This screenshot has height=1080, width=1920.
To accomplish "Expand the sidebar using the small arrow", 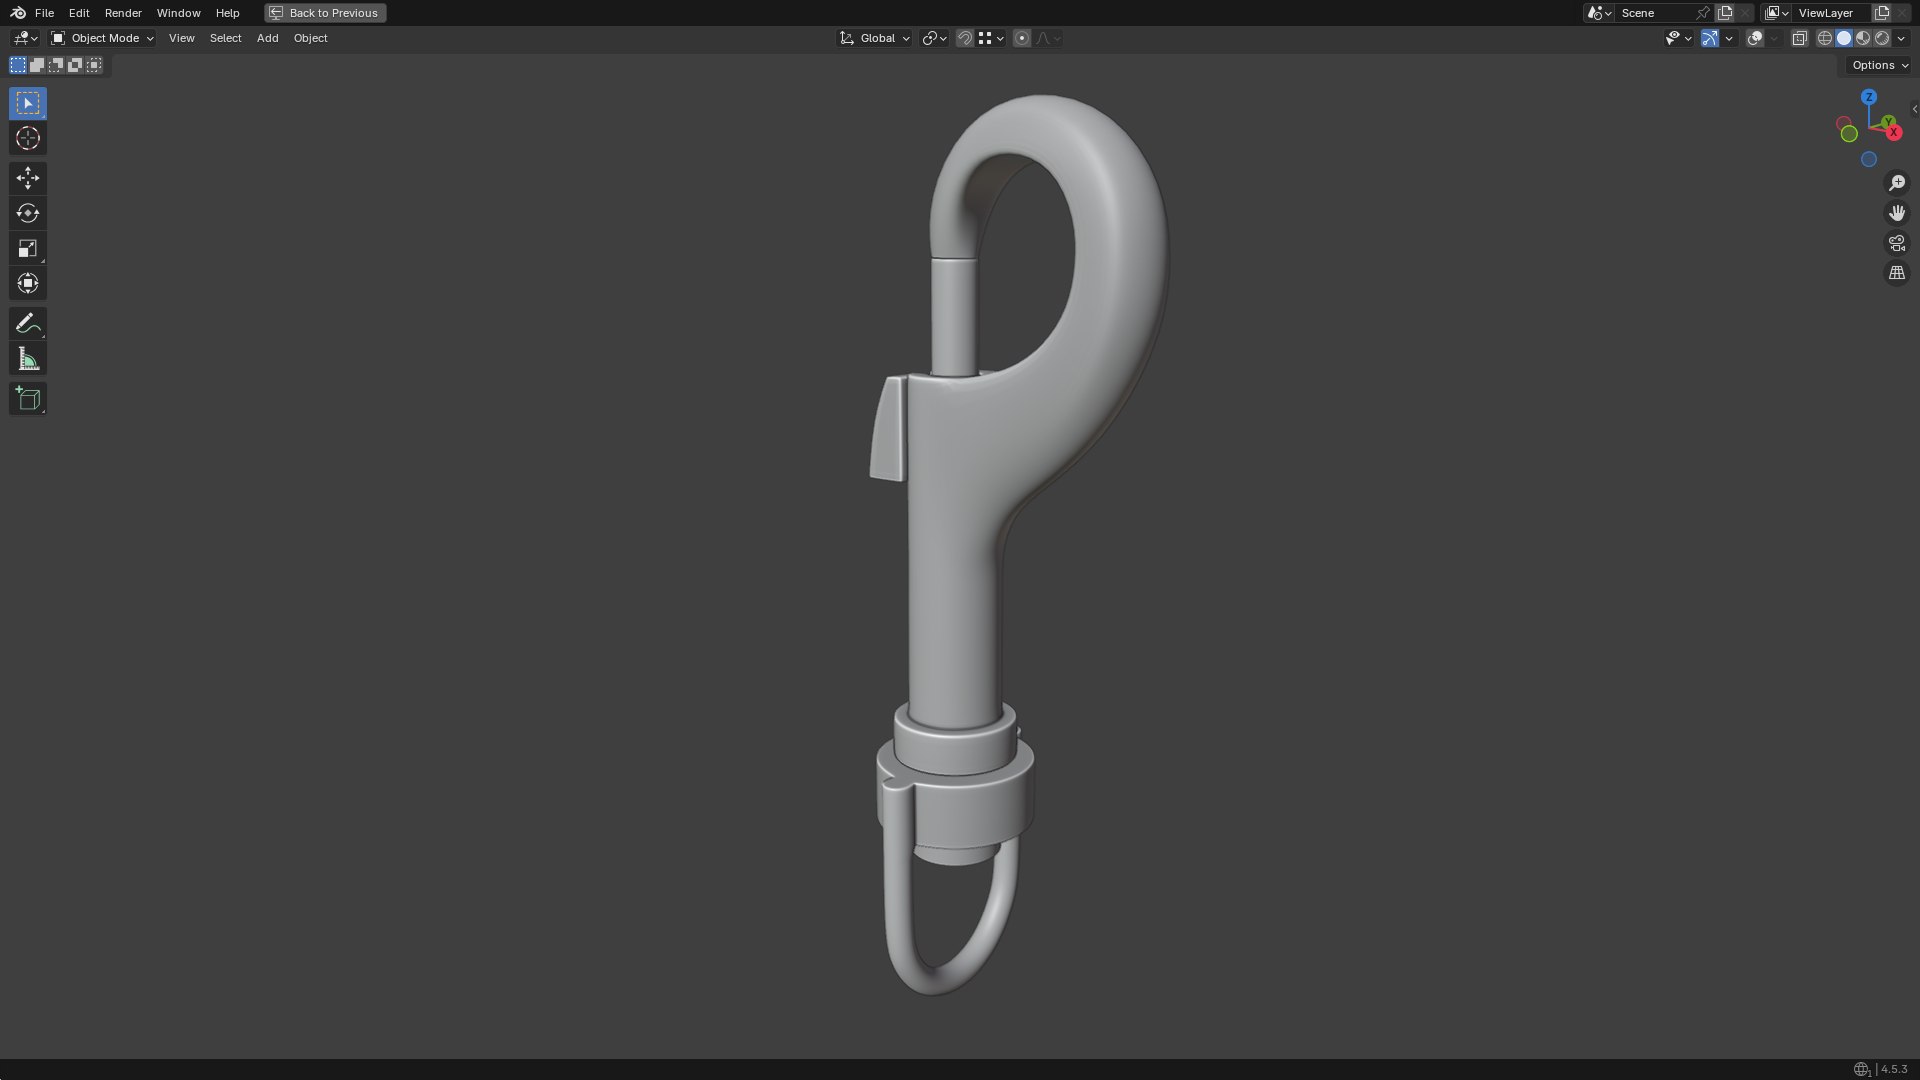I will pos(1914,109).
